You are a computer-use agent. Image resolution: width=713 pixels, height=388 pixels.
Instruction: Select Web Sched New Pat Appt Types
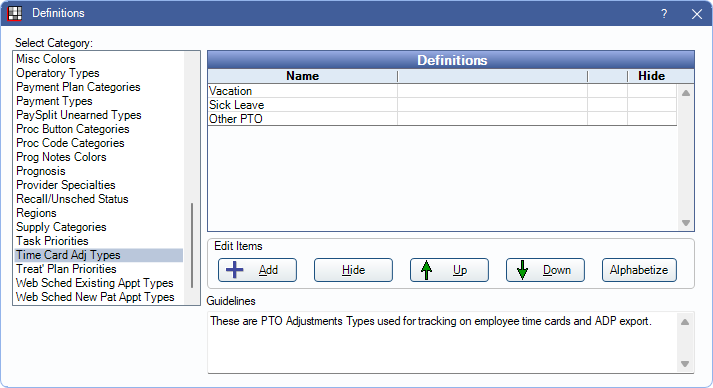[99, 297]
